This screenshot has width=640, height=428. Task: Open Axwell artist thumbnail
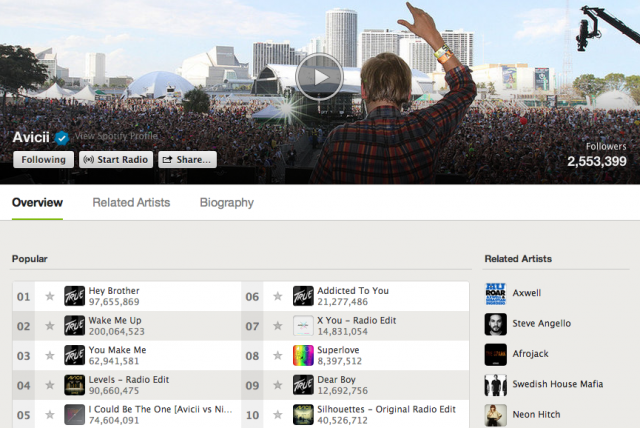495,294
